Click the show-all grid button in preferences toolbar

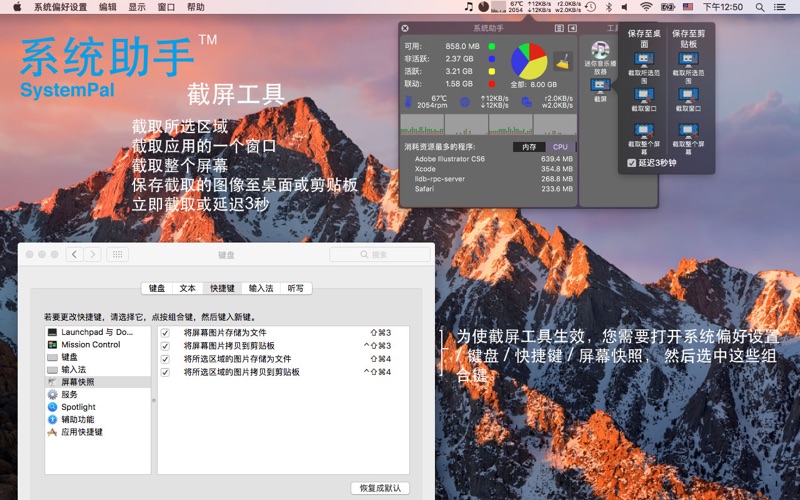tap(117, 255)
